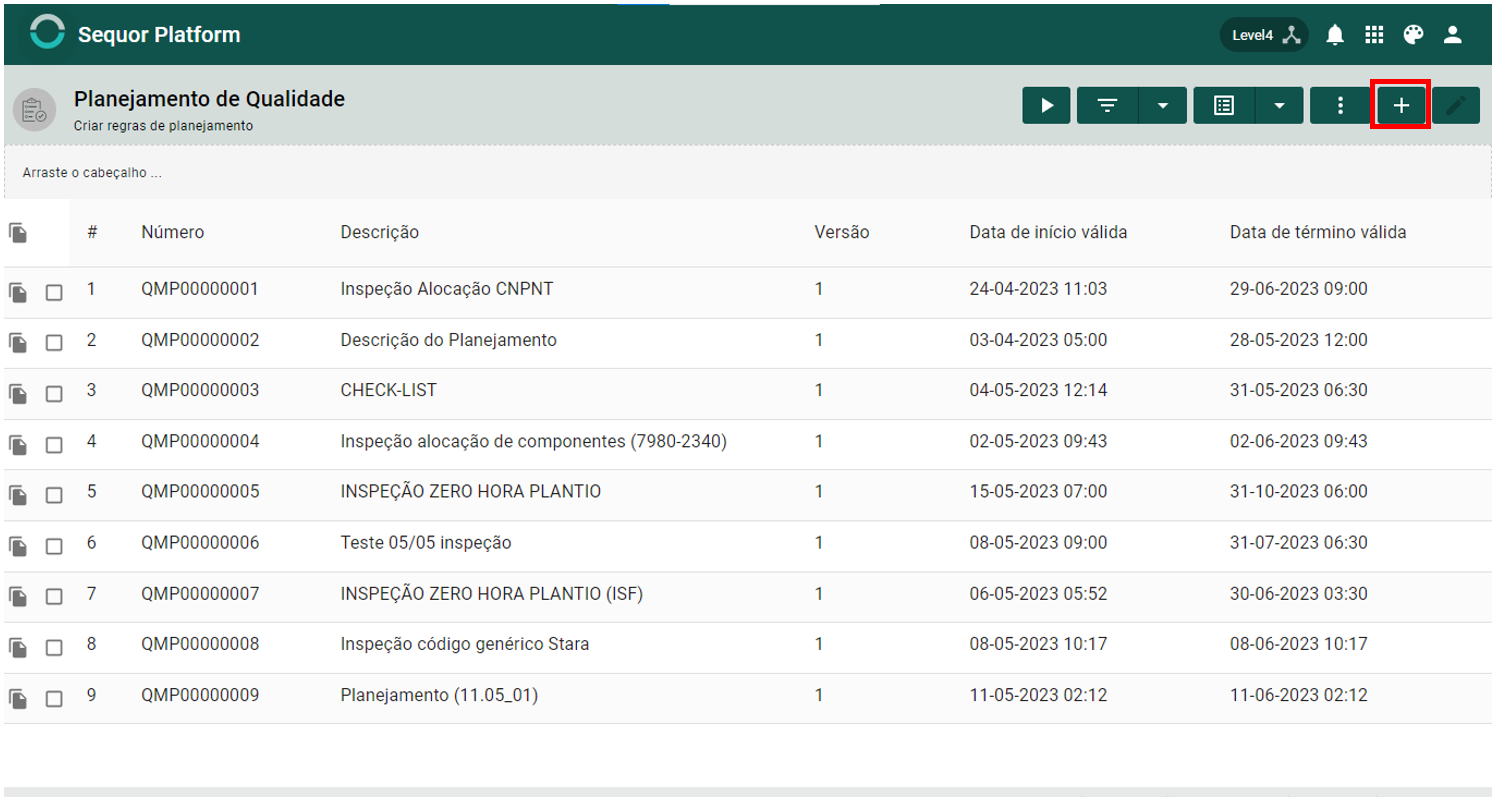Click the # column header
This screenshot has height=804, width=1501.
pyautogui.click(x=92, y=232)
